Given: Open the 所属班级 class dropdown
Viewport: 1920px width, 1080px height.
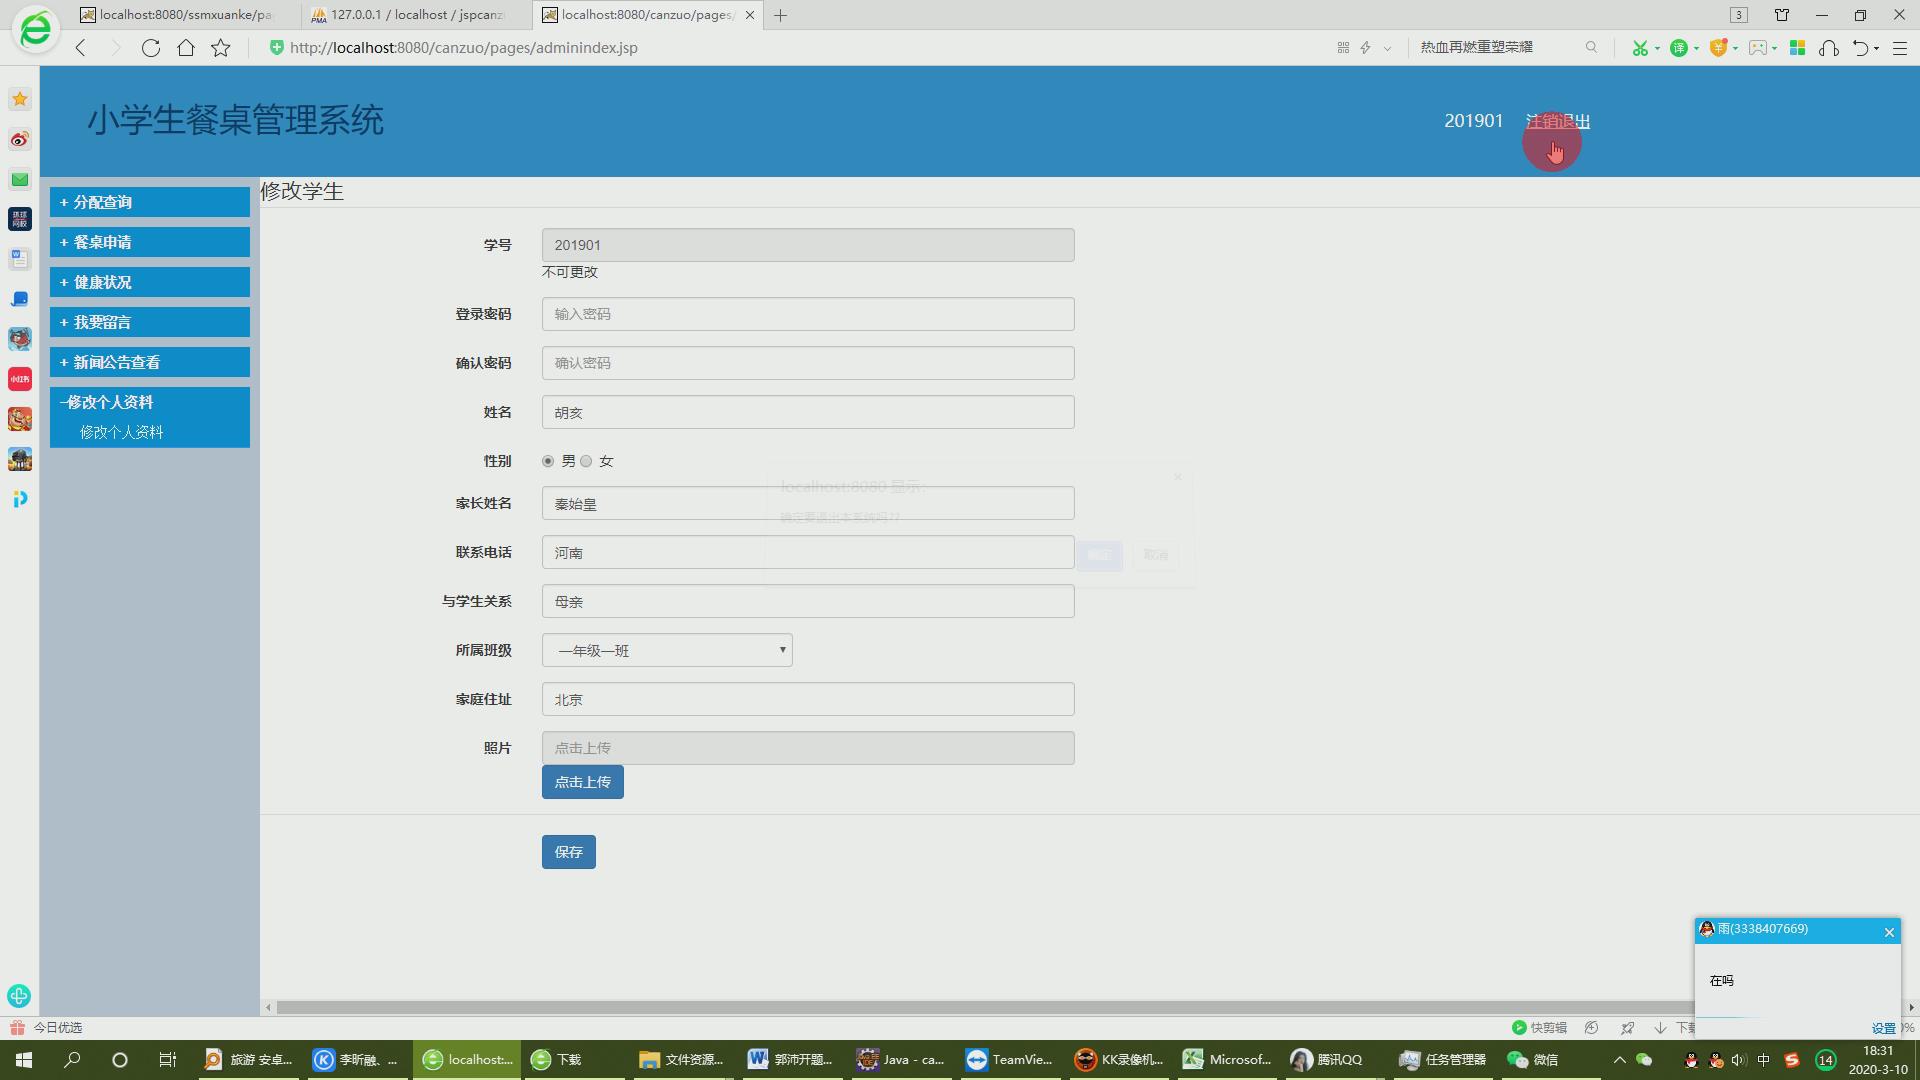Looking at the screenshot, I should (x=667, y=650).
